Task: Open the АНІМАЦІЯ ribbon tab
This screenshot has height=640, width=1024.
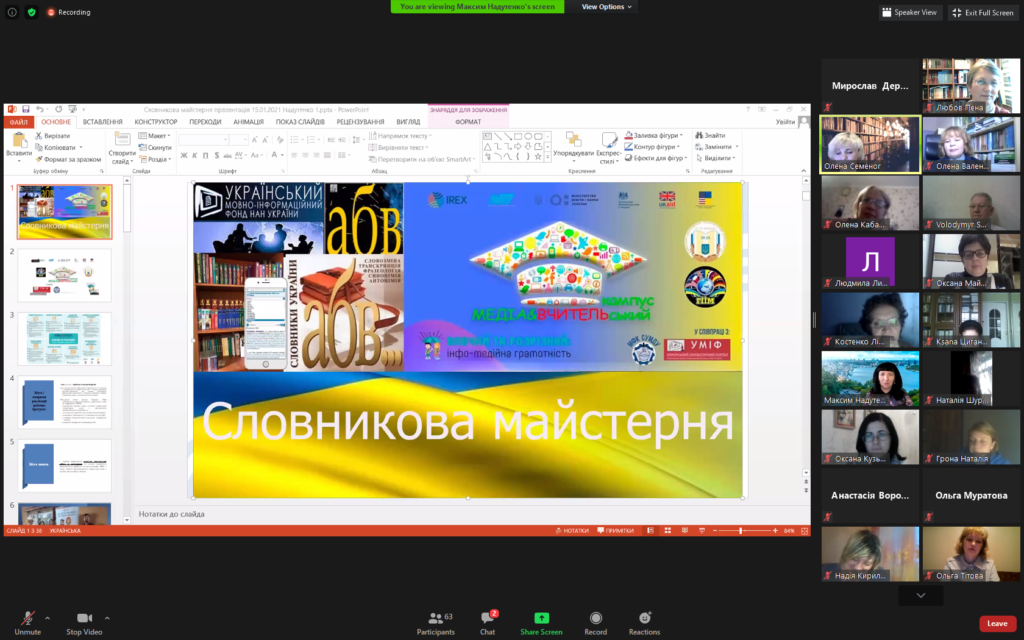Action: point(248,122)
